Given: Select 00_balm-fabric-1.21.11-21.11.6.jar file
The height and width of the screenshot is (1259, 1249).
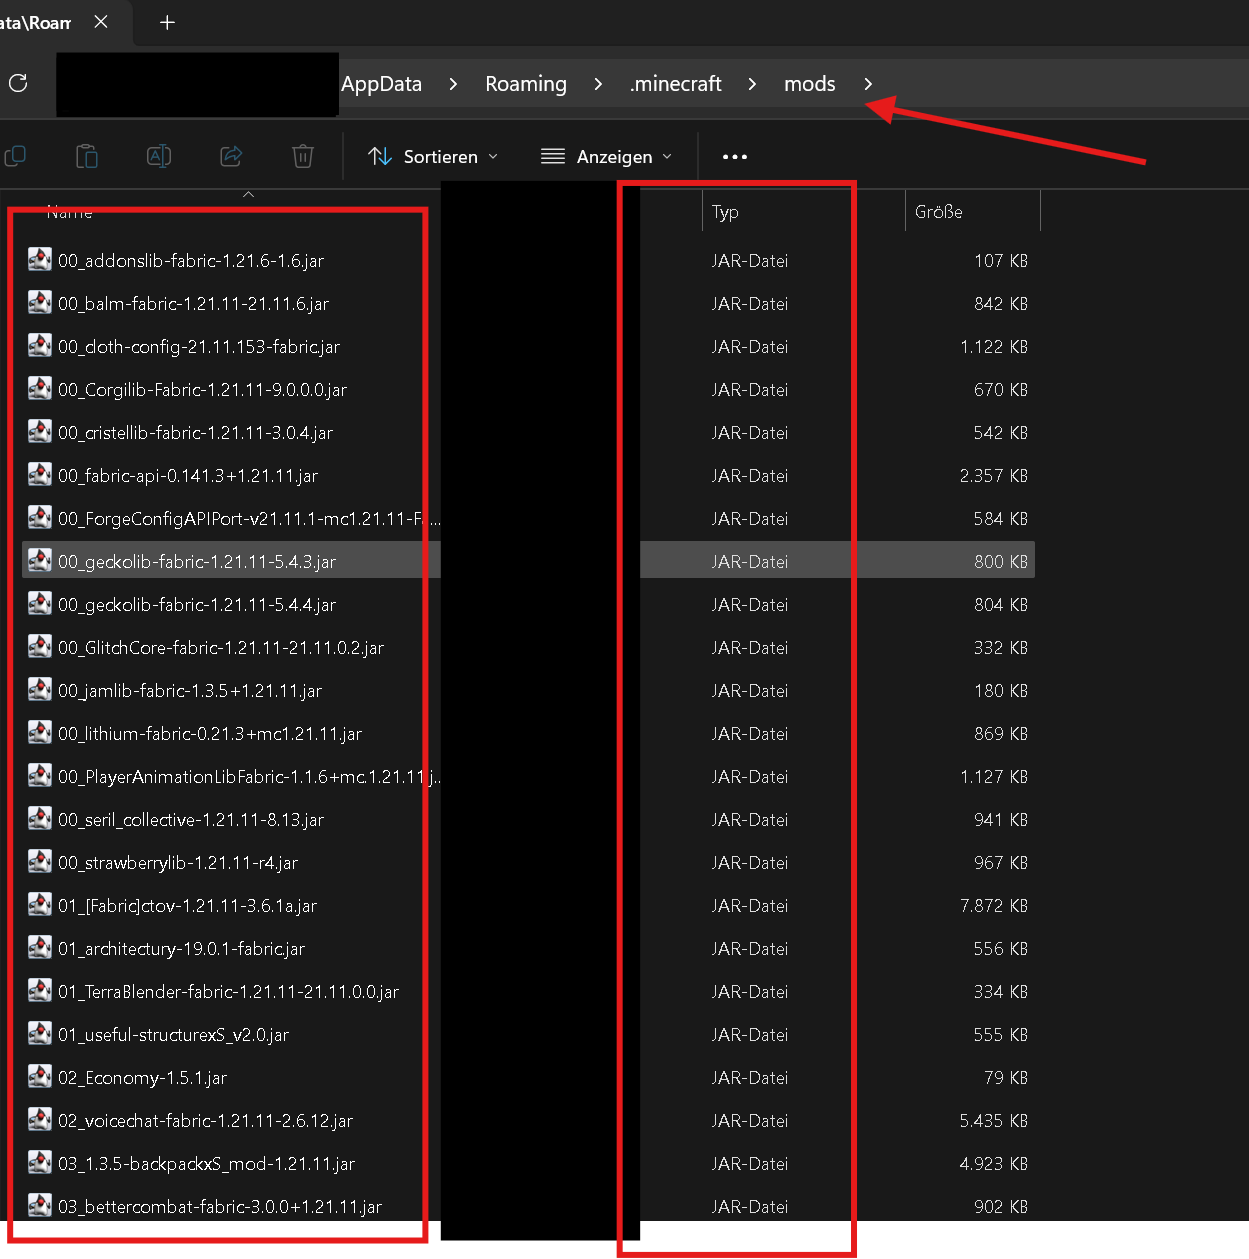Looking at the screenshot, I should click(x=193, y=304).
